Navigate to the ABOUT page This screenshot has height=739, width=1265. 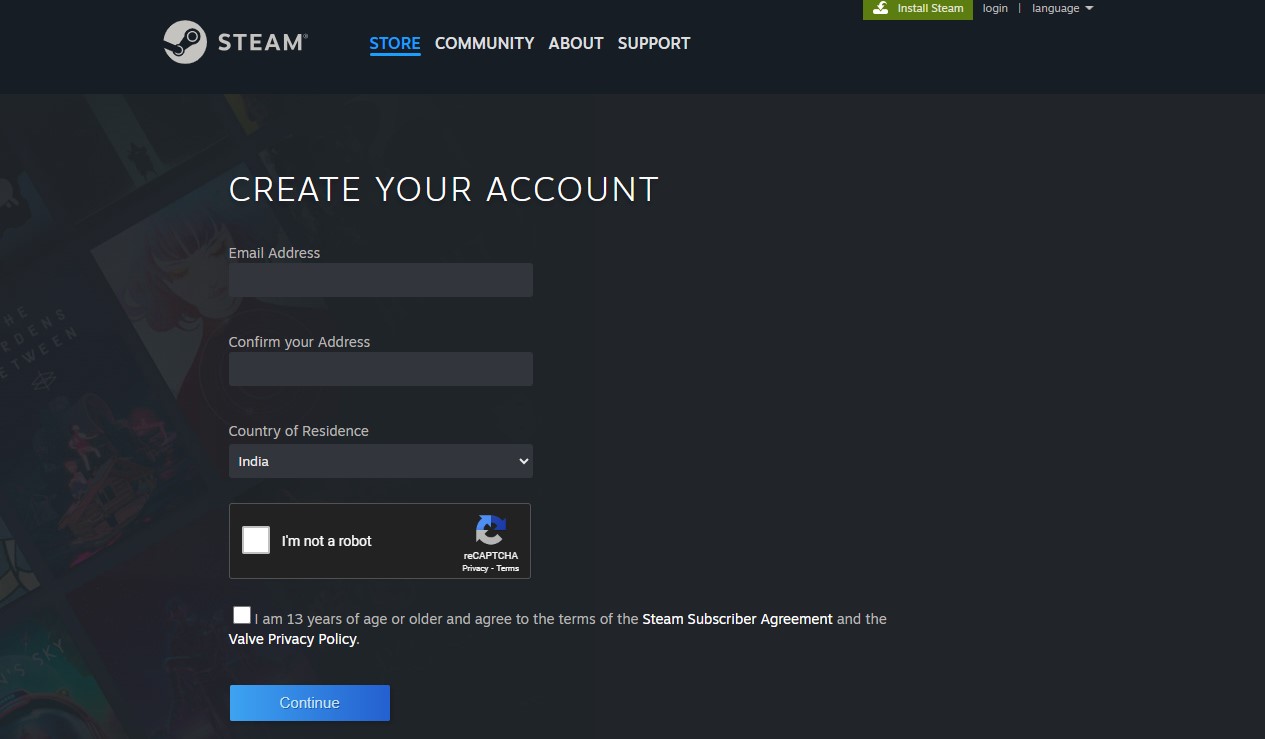(x=576, y=43)
